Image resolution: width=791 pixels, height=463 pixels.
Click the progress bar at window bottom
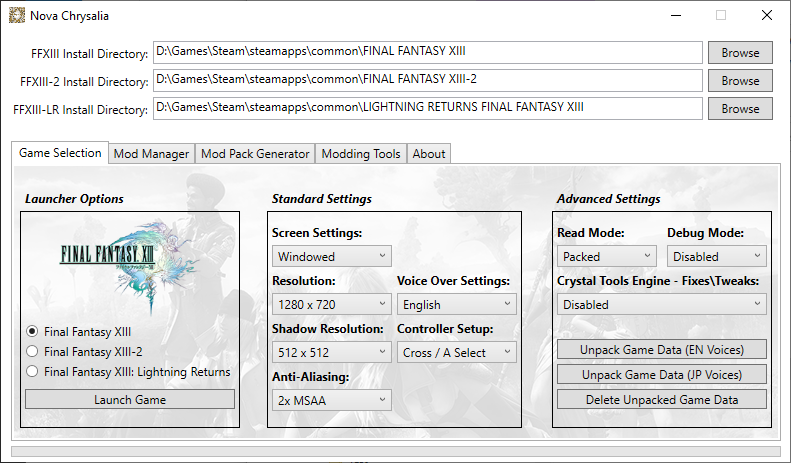coord(396,451)
